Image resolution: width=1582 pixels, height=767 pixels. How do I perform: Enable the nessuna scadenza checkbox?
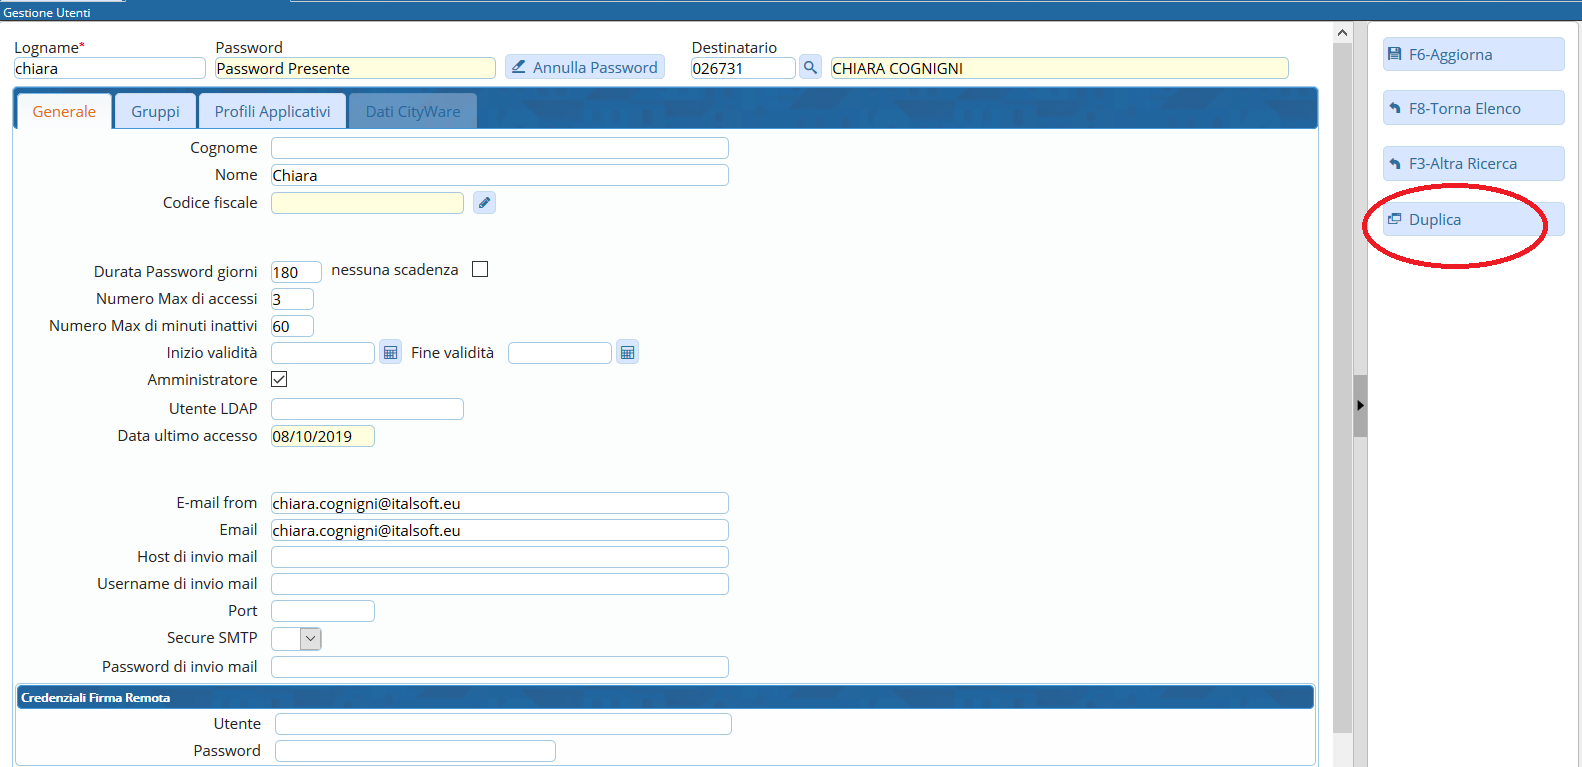point(480,270)
